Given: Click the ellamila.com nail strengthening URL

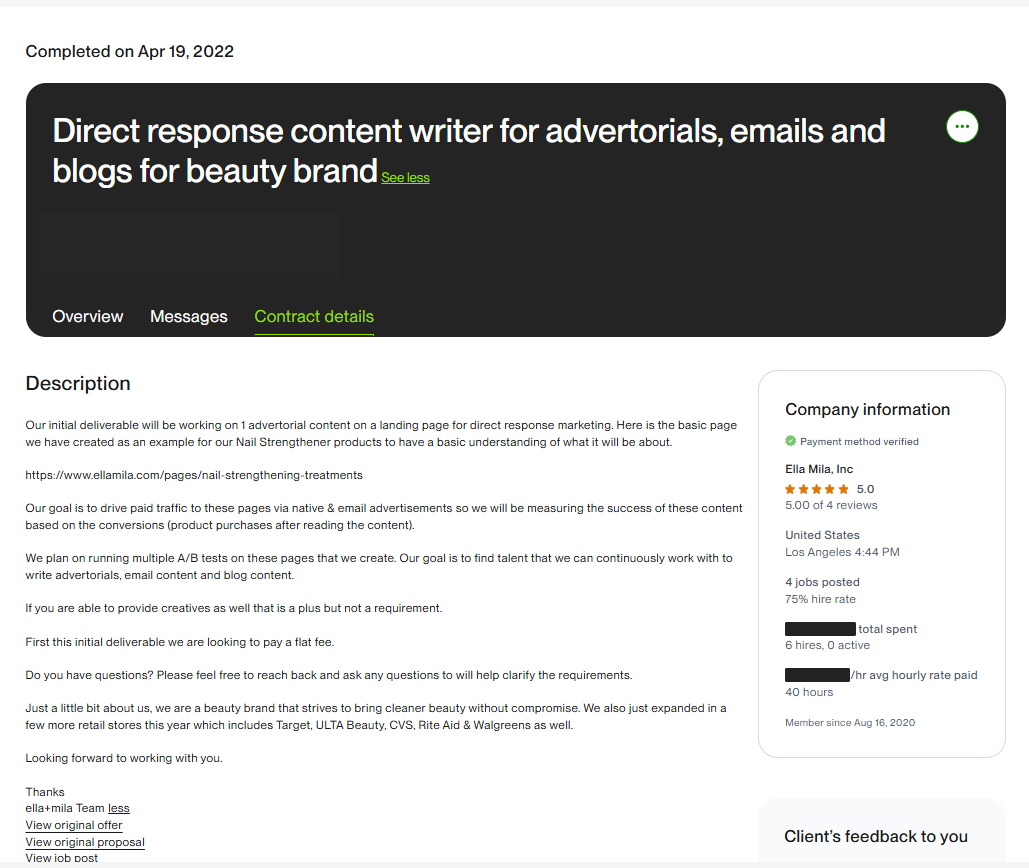Looking at the screenshot, I should 194,475.
